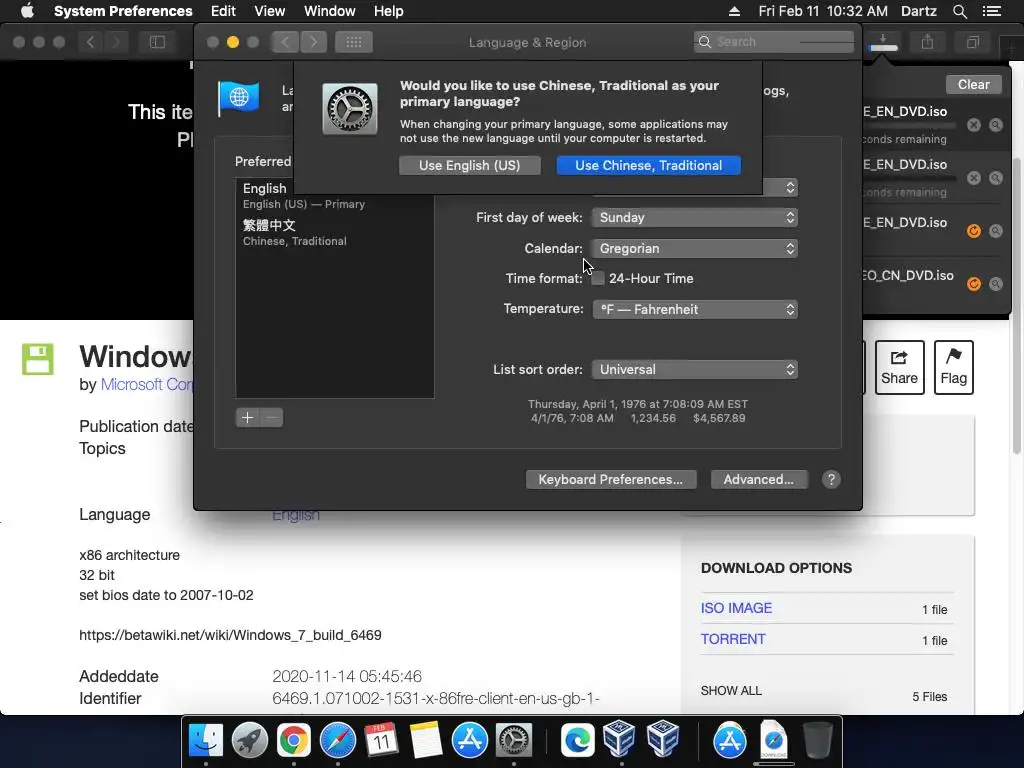Add a preferred language with plus button
The height and width of the screenshot is (768, 1024).
pyautogui.click(x=248, y=417)
